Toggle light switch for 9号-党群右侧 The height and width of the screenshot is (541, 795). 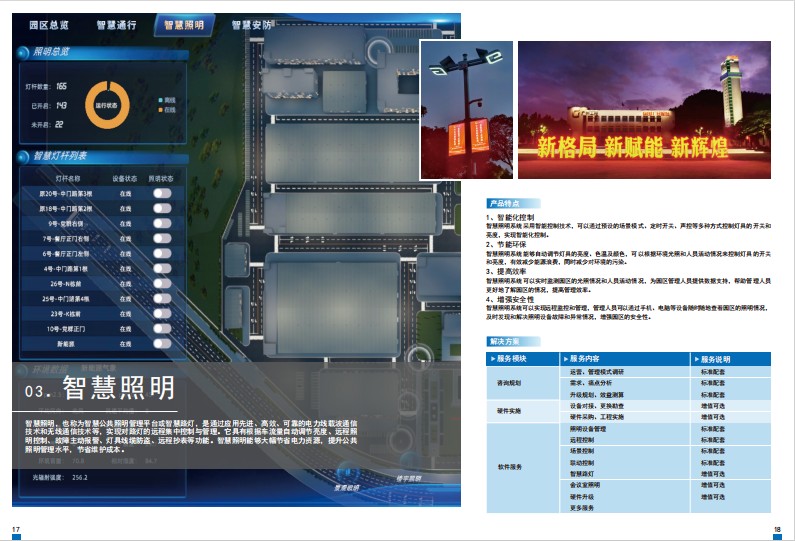point(162,224)
